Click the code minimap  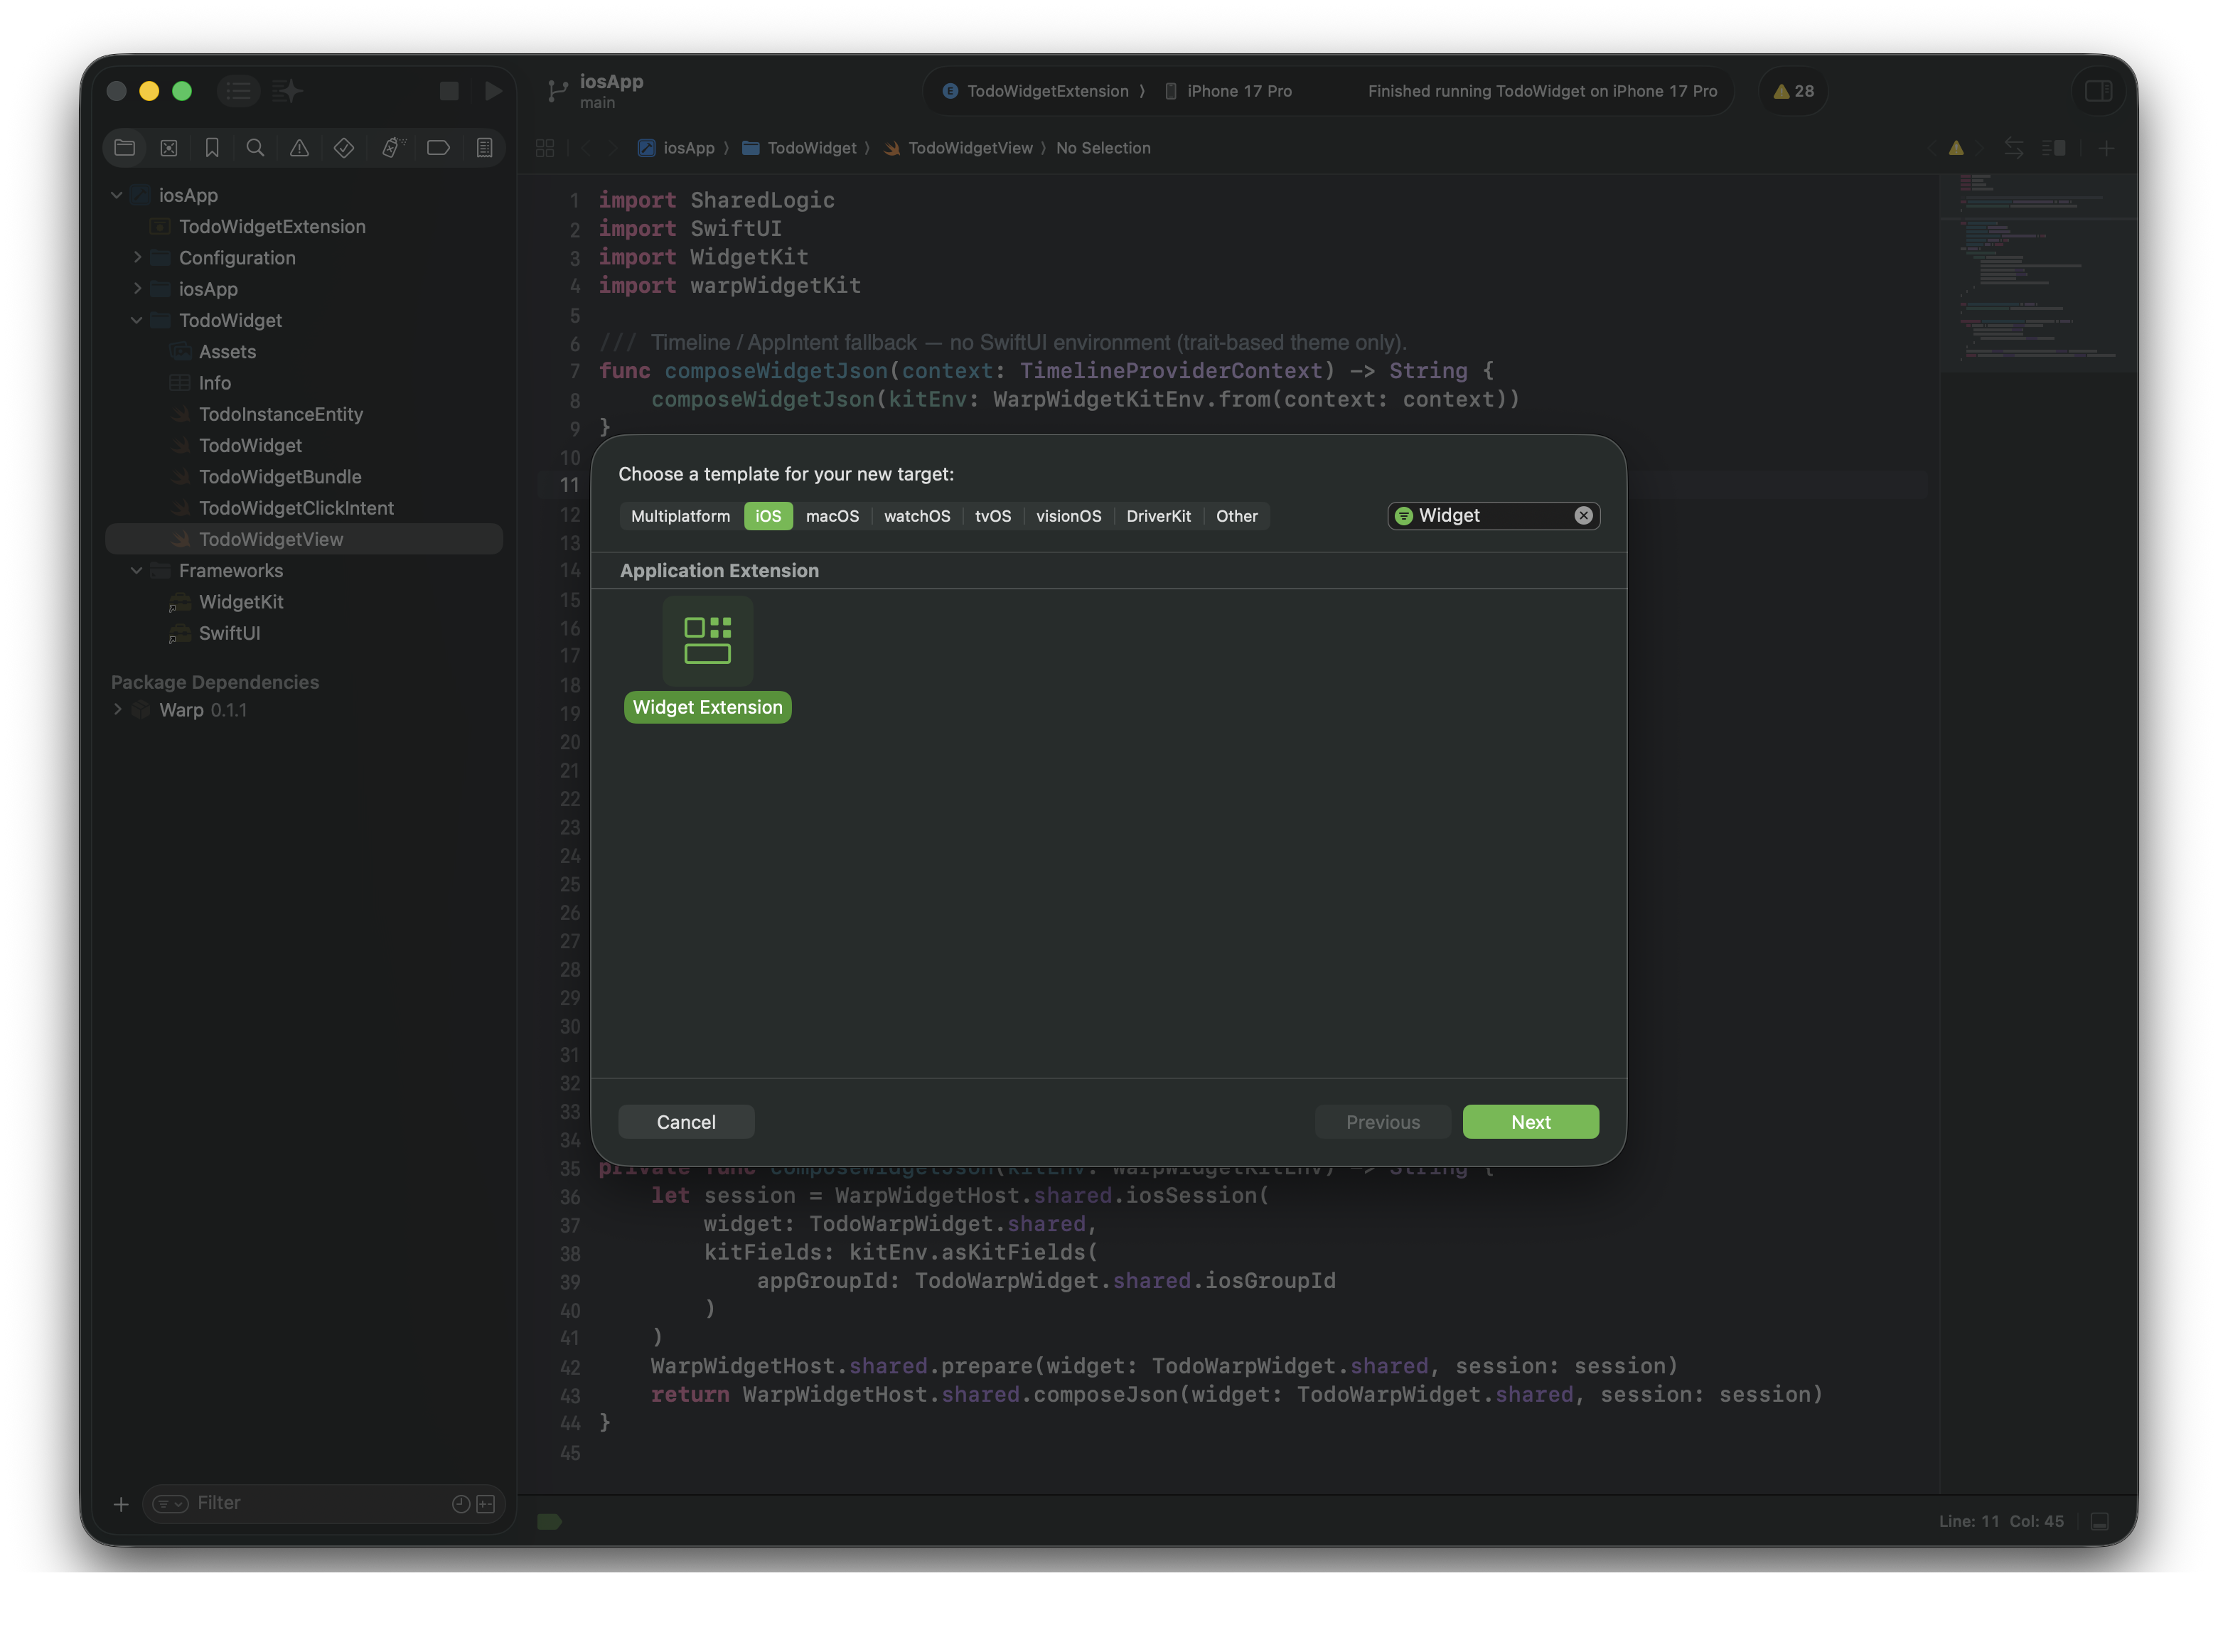[x=2037, y=272]
